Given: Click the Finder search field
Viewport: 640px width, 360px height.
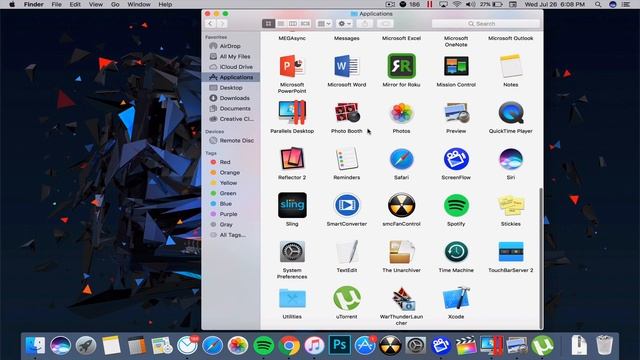Looking at the screenshot, I should tap(485, 24).
